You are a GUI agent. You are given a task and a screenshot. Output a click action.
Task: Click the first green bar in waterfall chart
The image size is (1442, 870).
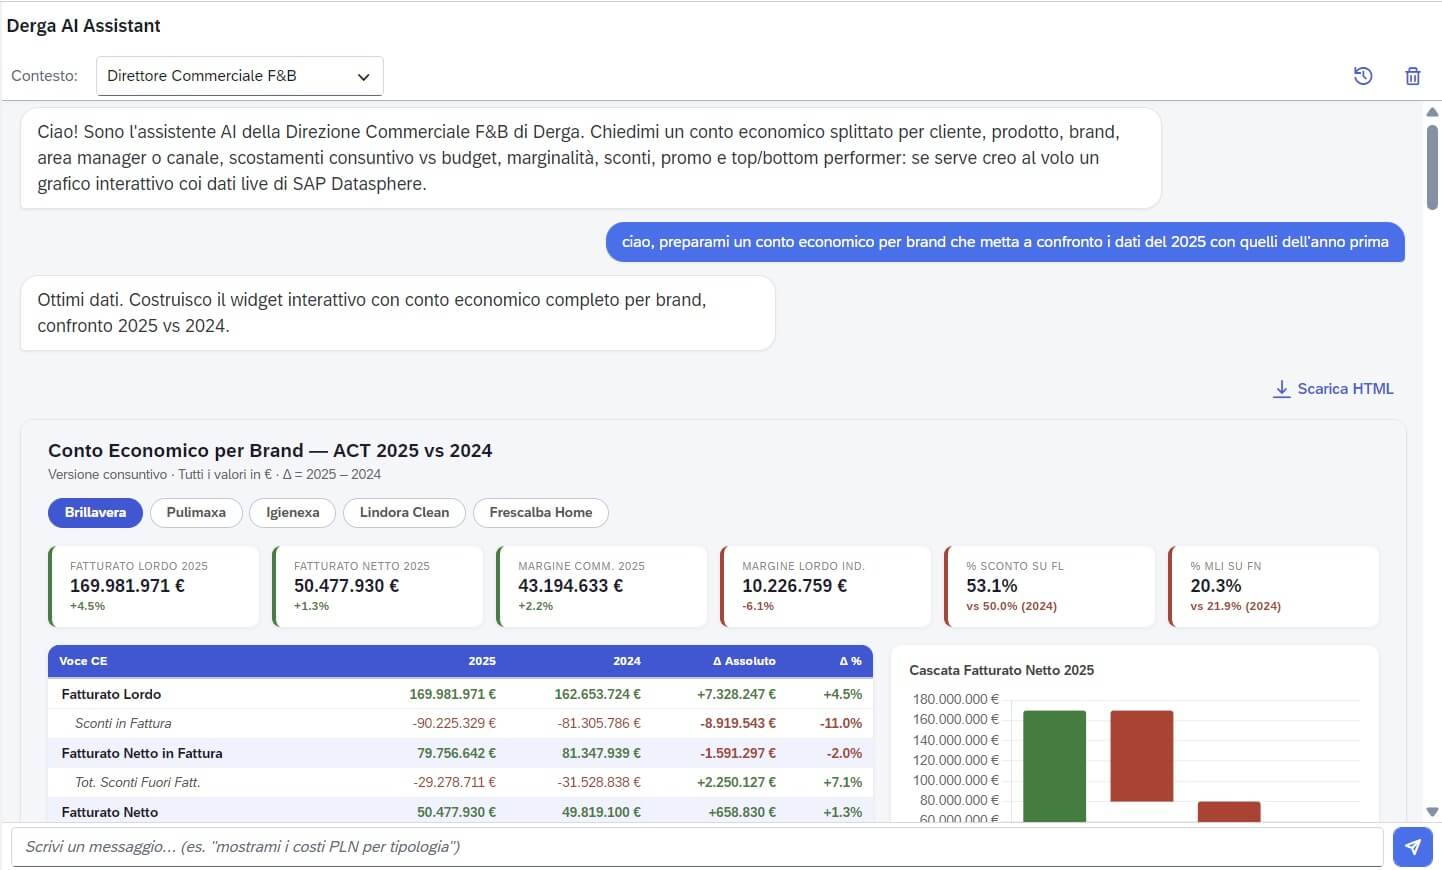1054,766
